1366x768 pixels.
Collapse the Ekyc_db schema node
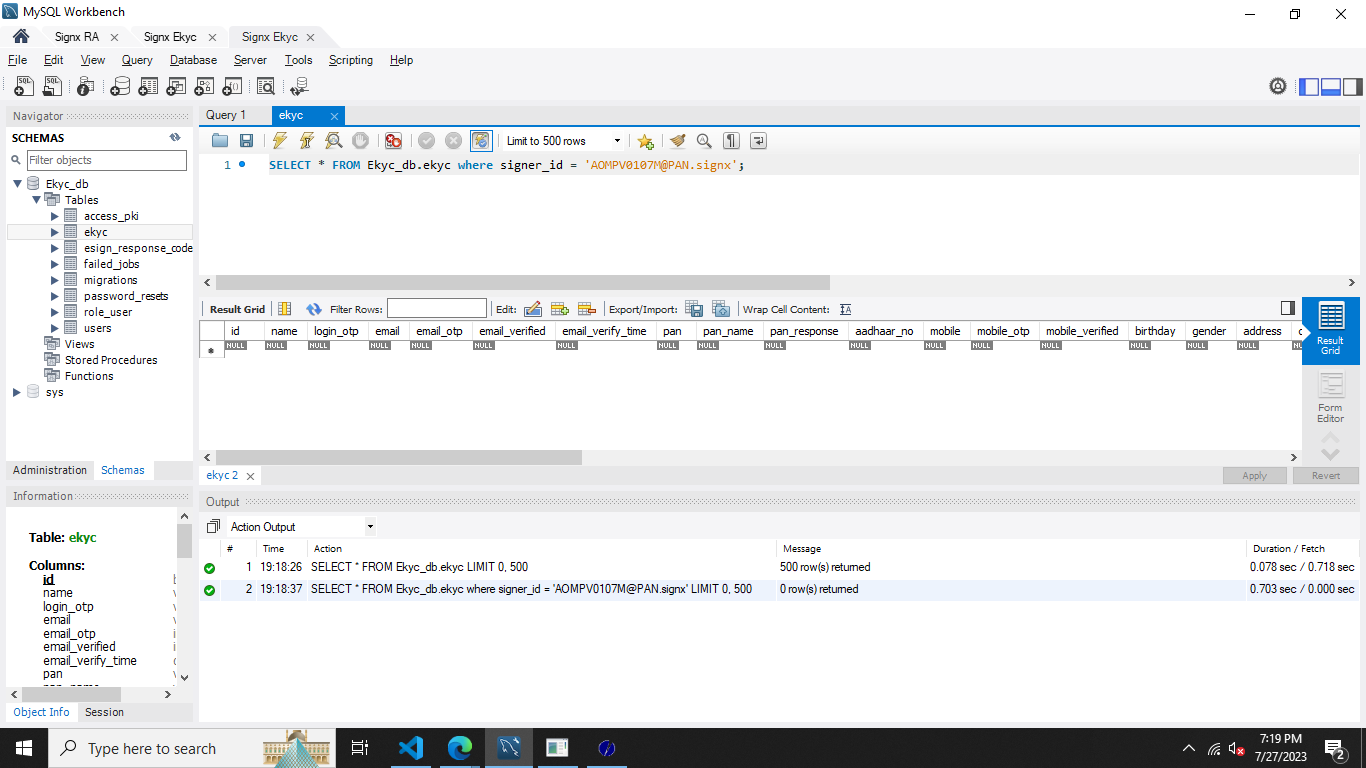(17, 184)
